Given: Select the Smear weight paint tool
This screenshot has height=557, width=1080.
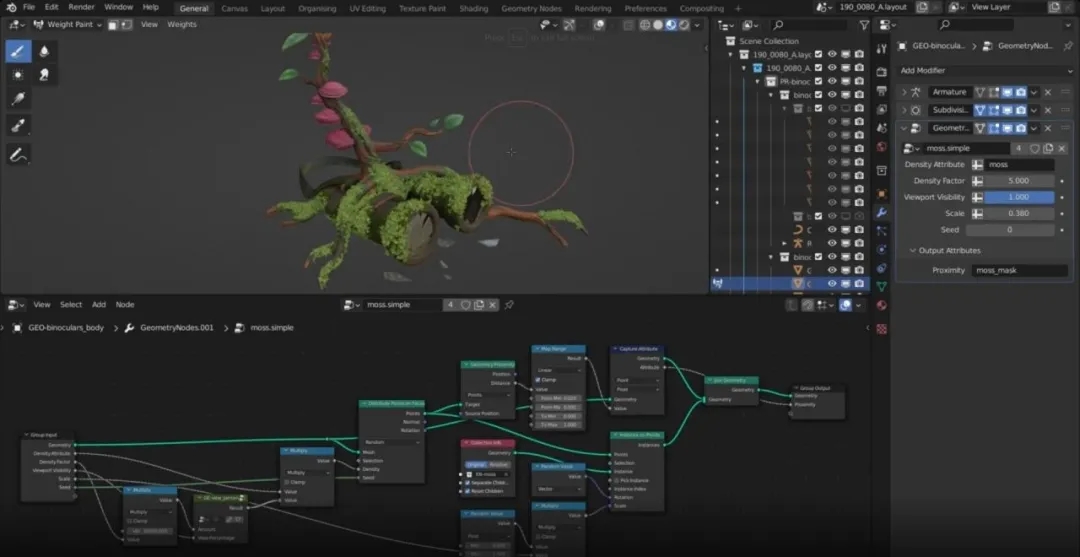Looking at the screenshot, I should pyautogui.click(x=45, y=74).
